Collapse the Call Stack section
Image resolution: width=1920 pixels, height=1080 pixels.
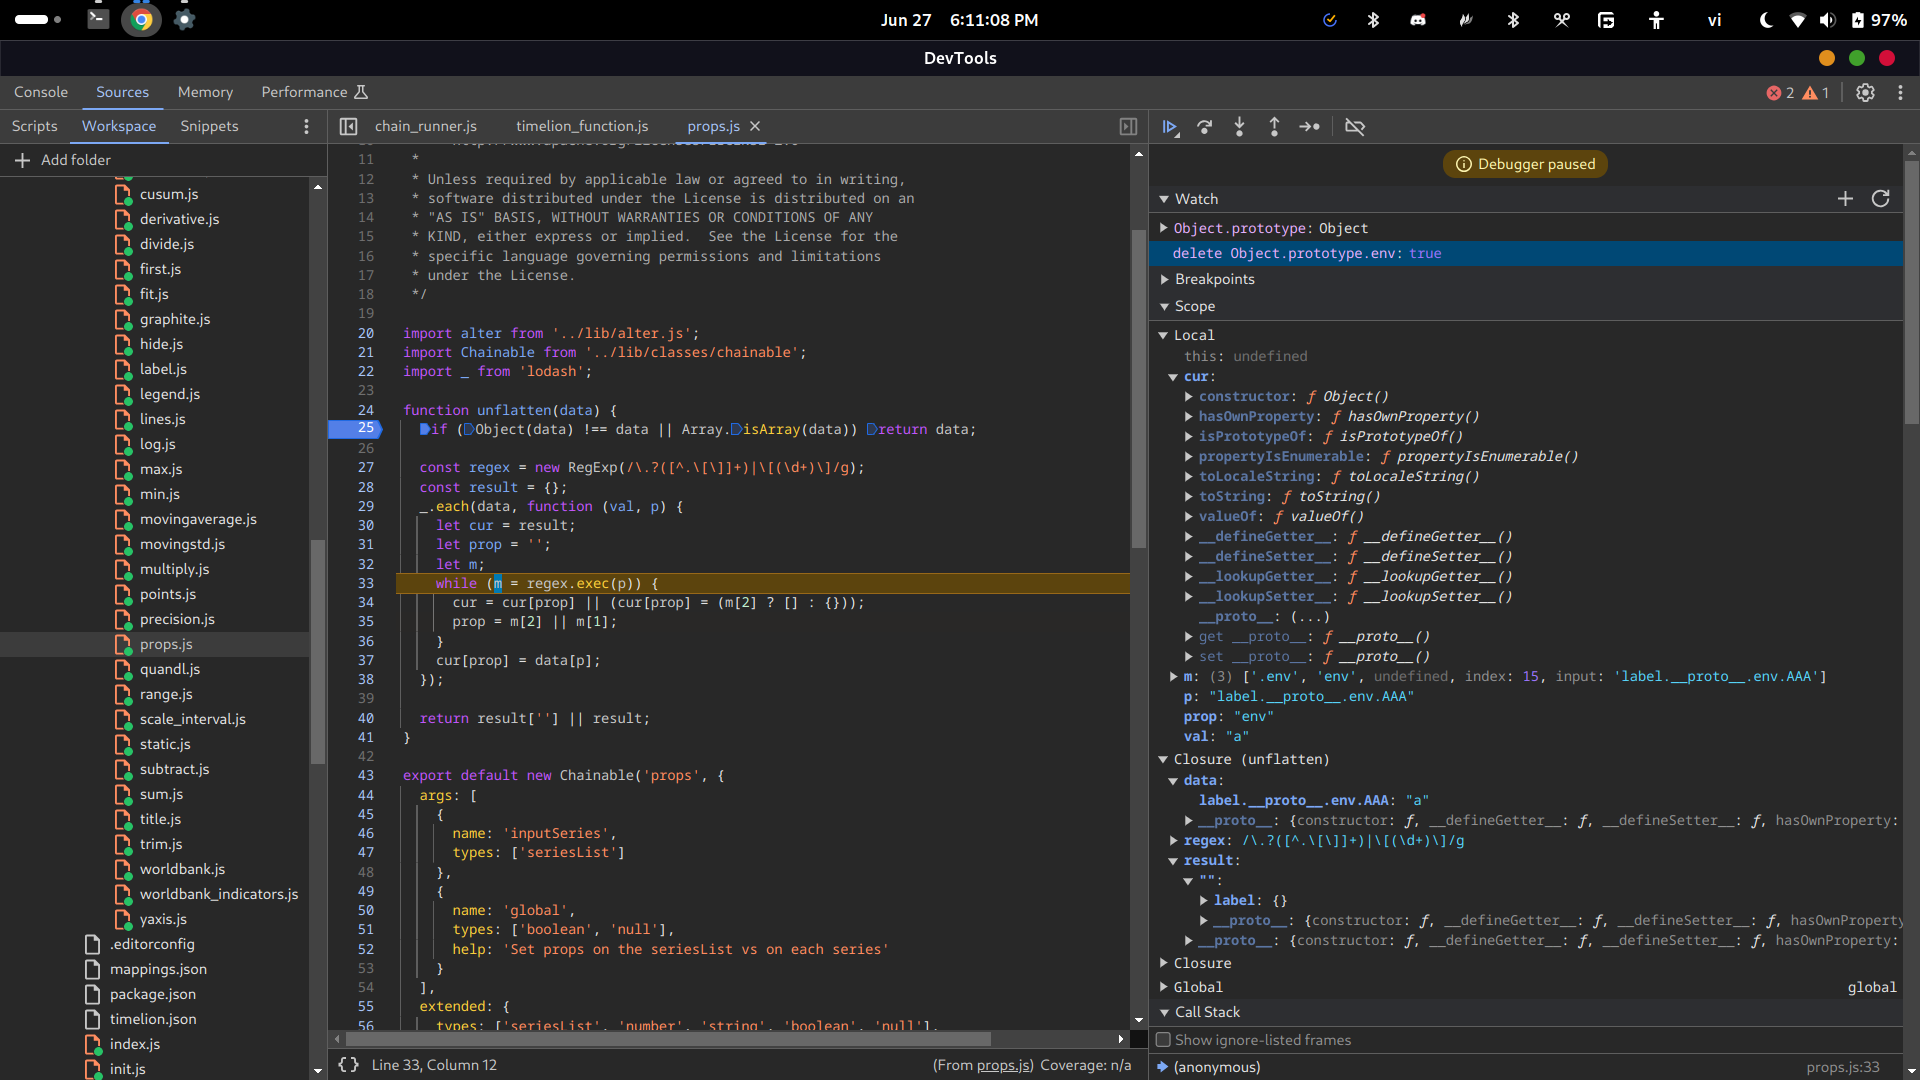click(x=1164, y=1012)
